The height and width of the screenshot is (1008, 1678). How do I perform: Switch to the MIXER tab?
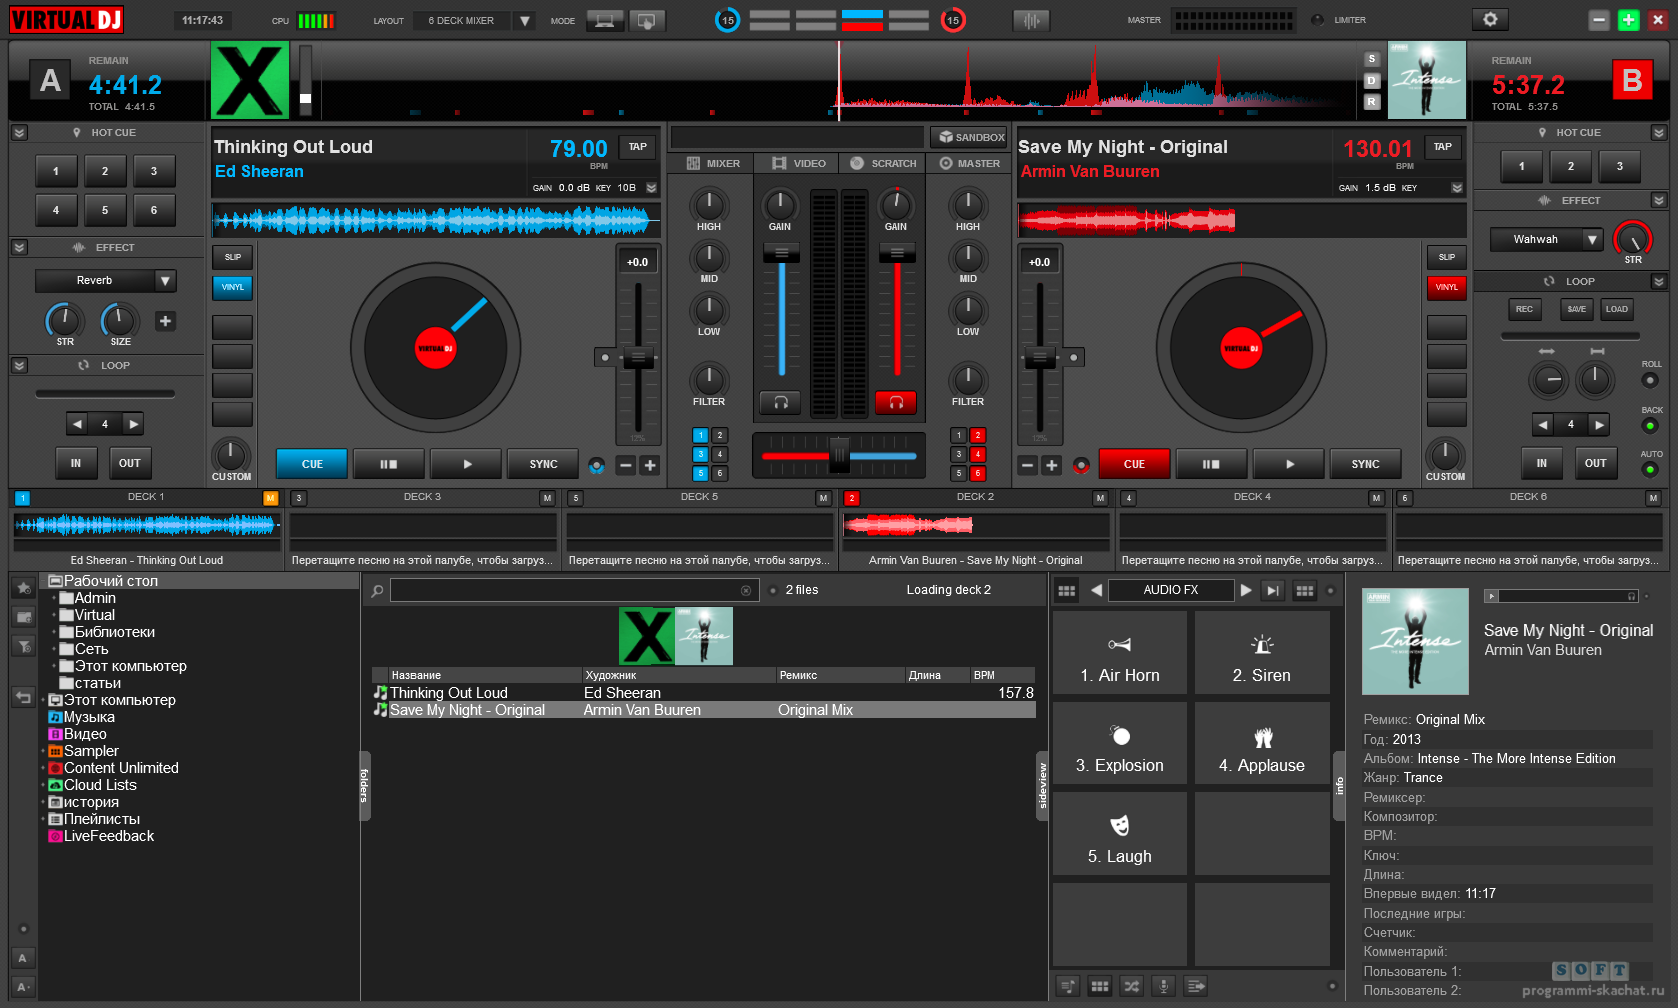(713, 163)
